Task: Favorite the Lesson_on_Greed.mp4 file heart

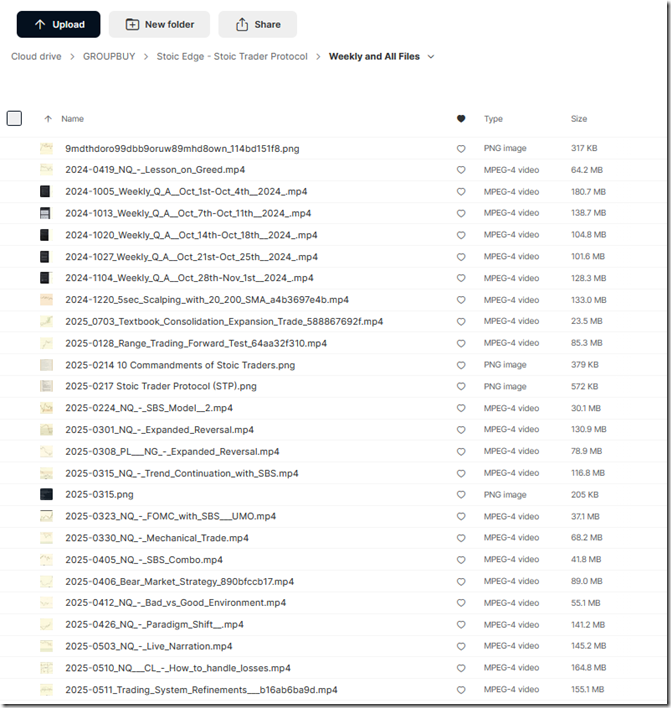Action: tap(461, 170)
